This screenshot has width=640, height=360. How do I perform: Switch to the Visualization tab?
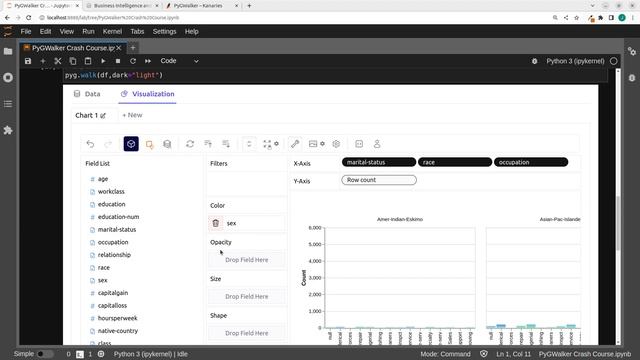point(147,94)
